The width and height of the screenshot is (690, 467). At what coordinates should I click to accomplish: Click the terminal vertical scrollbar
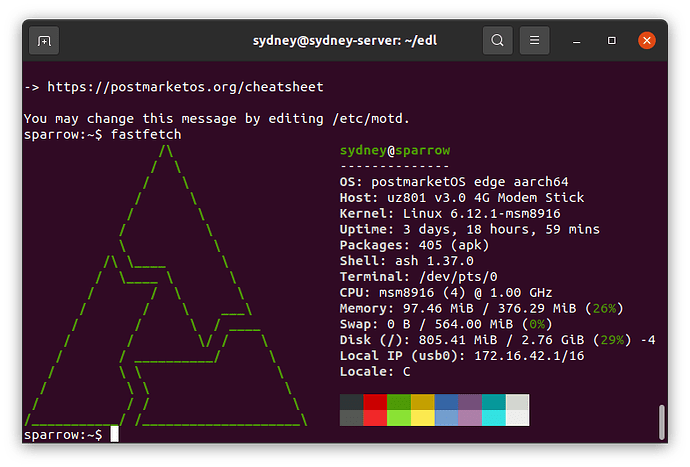(661, 422)
